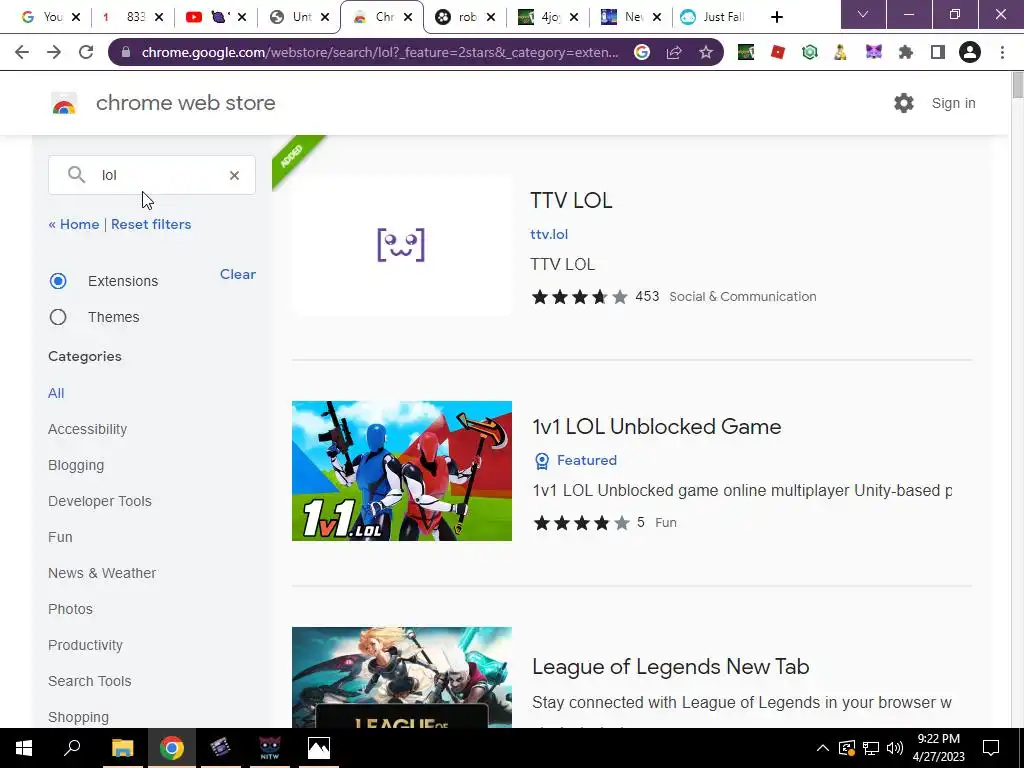Open the Extensions puzzle piece menu
1024x768 pixels.
tap(906, 52)
